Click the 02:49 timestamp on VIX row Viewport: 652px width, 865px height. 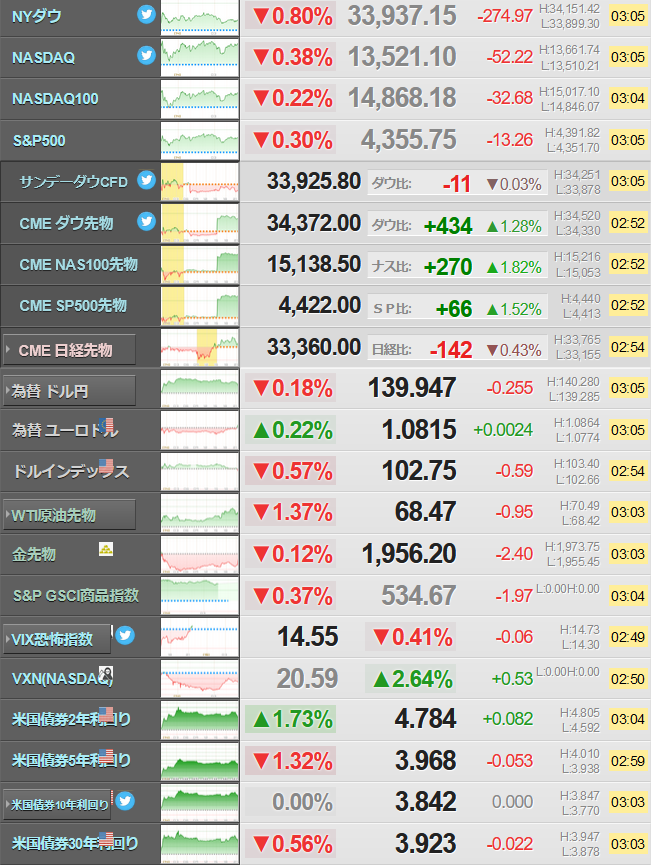pos(628,637)
